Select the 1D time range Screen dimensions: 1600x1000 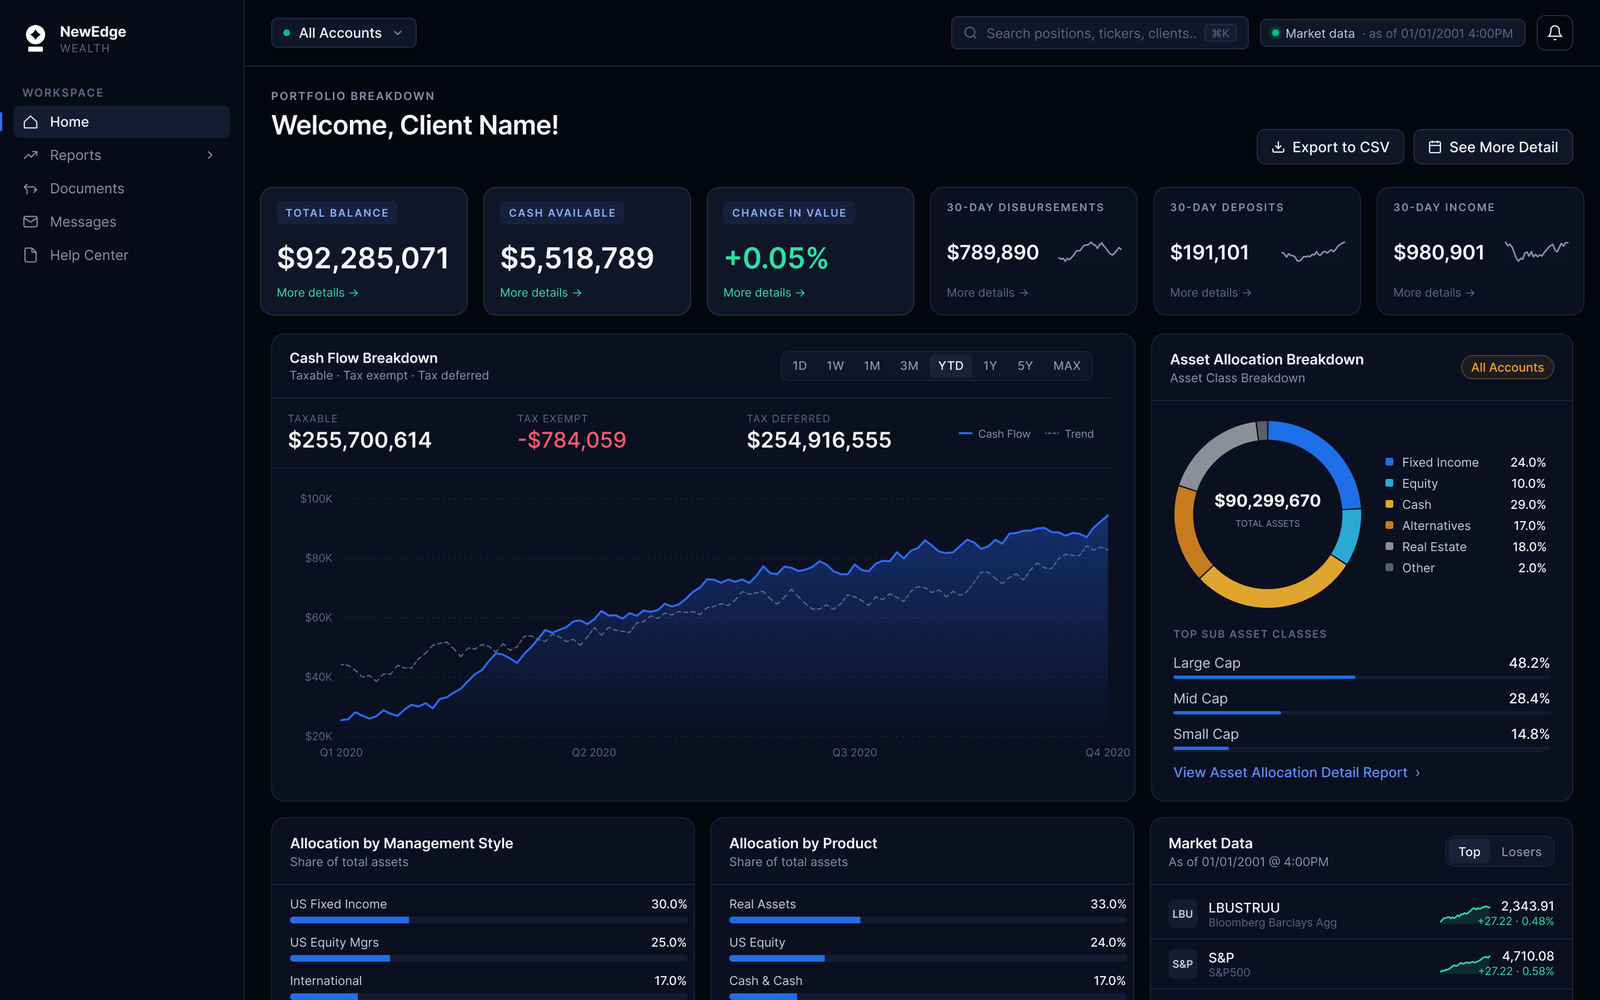pos(800,366)
